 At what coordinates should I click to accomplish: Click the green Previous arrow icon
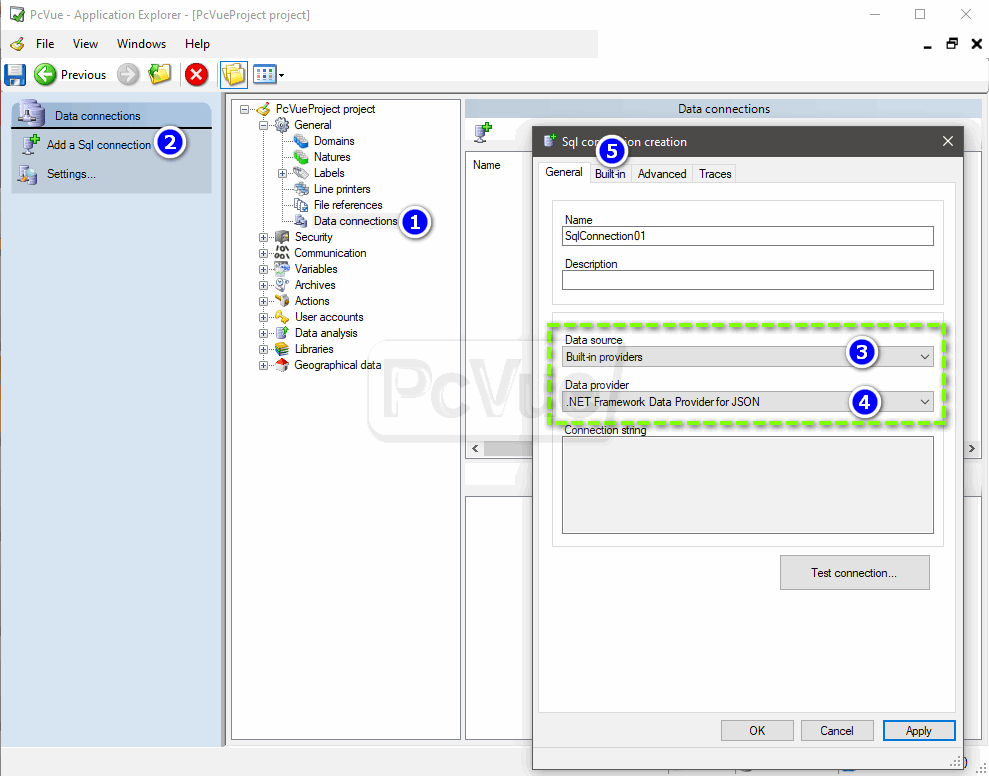(x=45, y=74)
